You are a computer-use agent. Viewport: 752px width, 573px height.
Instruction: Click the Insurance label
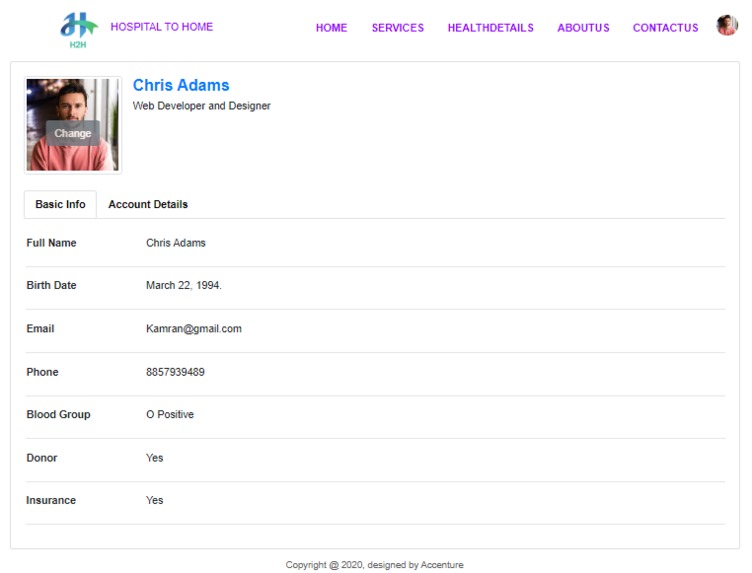pyautogui.click(x=51, y=500)
